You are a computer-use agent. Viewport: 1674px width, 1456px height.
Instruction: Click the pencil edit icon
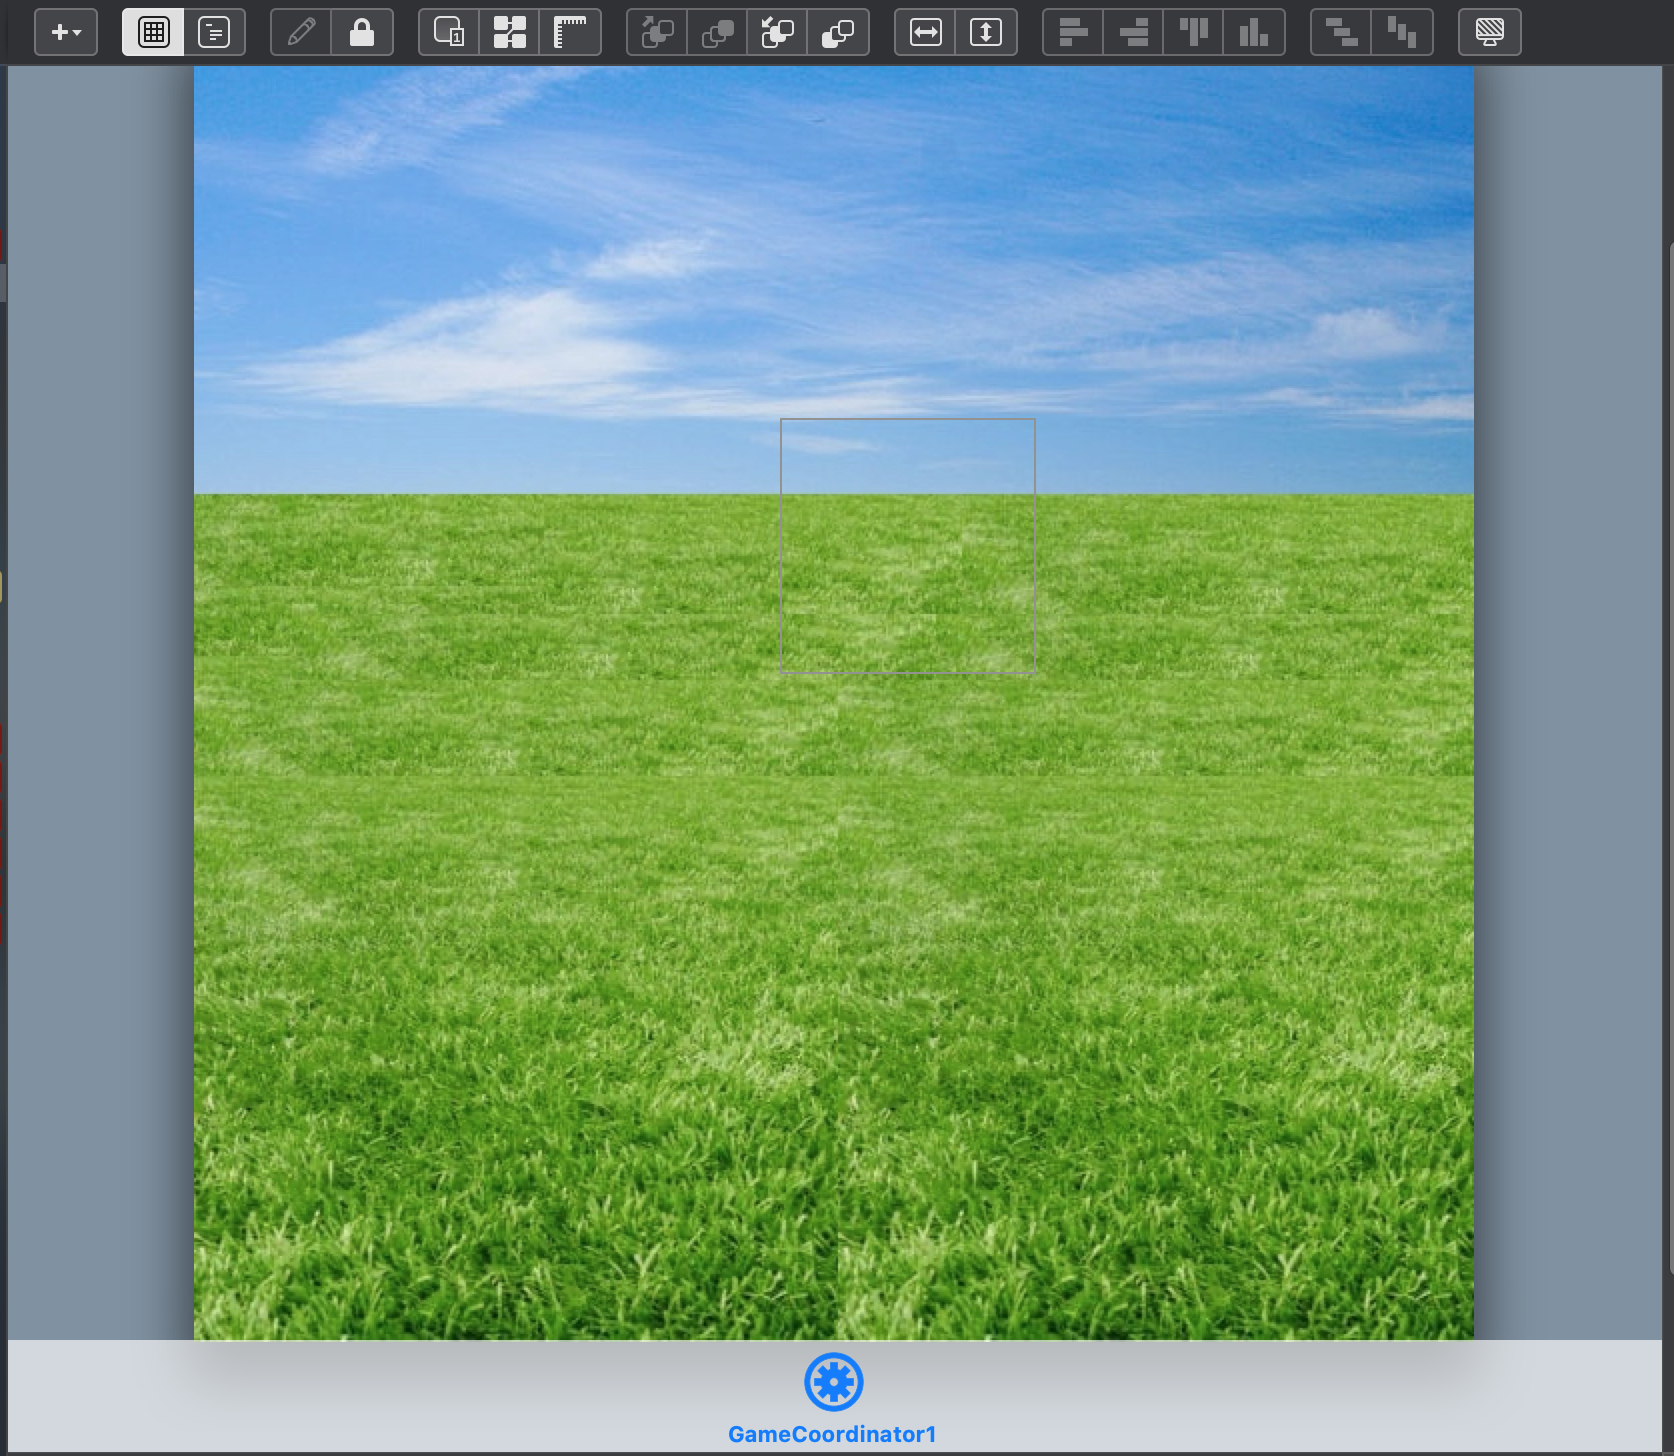pos(301,32)
